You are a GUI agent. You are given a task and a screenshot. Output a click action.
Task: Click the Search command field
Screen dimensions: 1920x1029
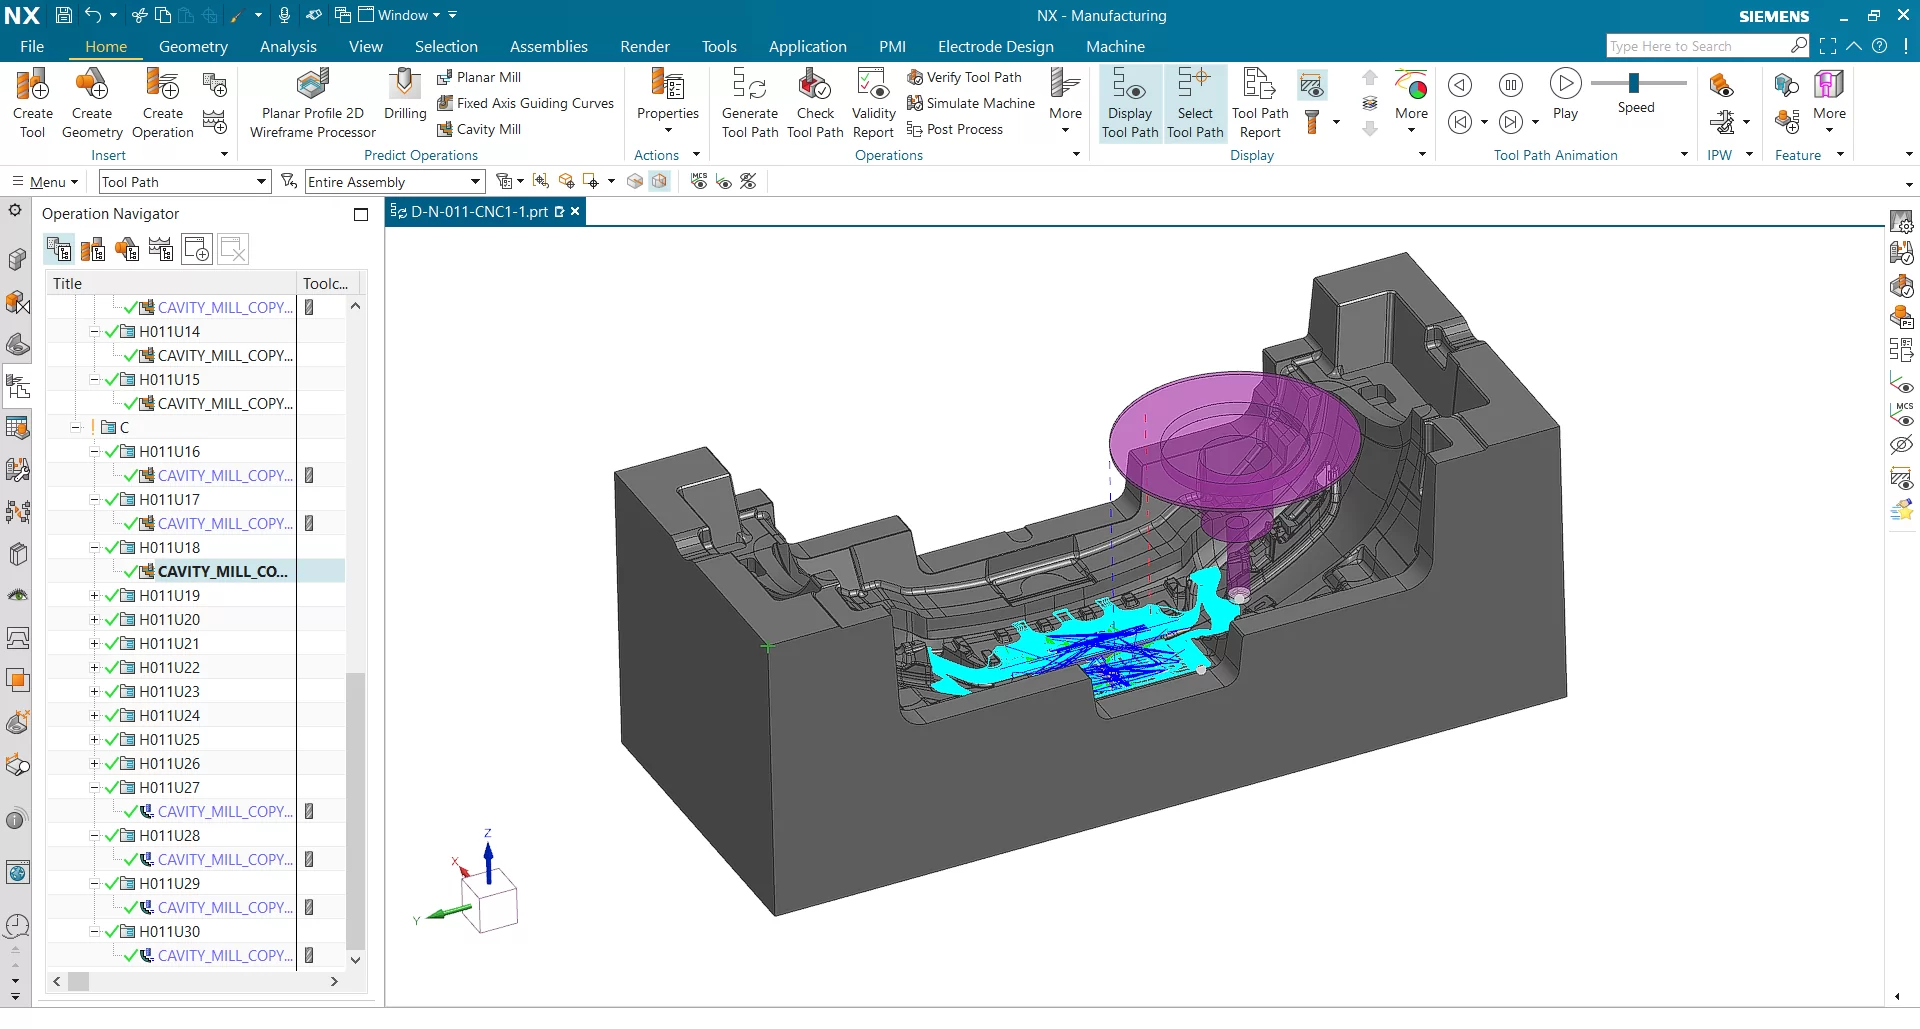pos(1699,46)
